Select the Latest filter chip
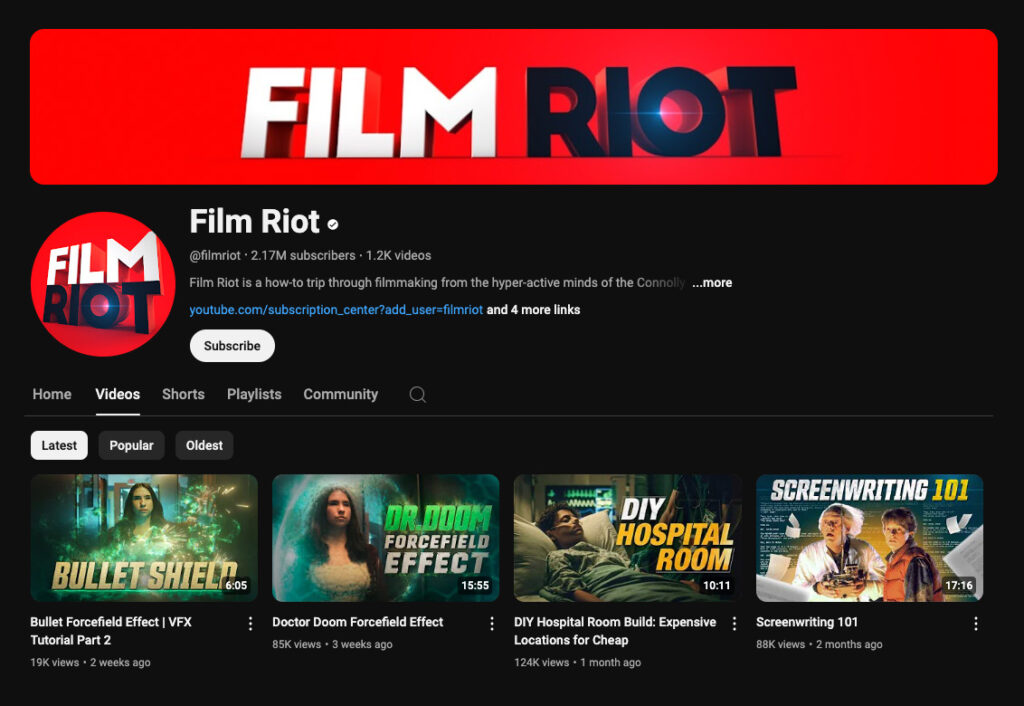This screenshot has height=706, width=1024. click(58, 445)
